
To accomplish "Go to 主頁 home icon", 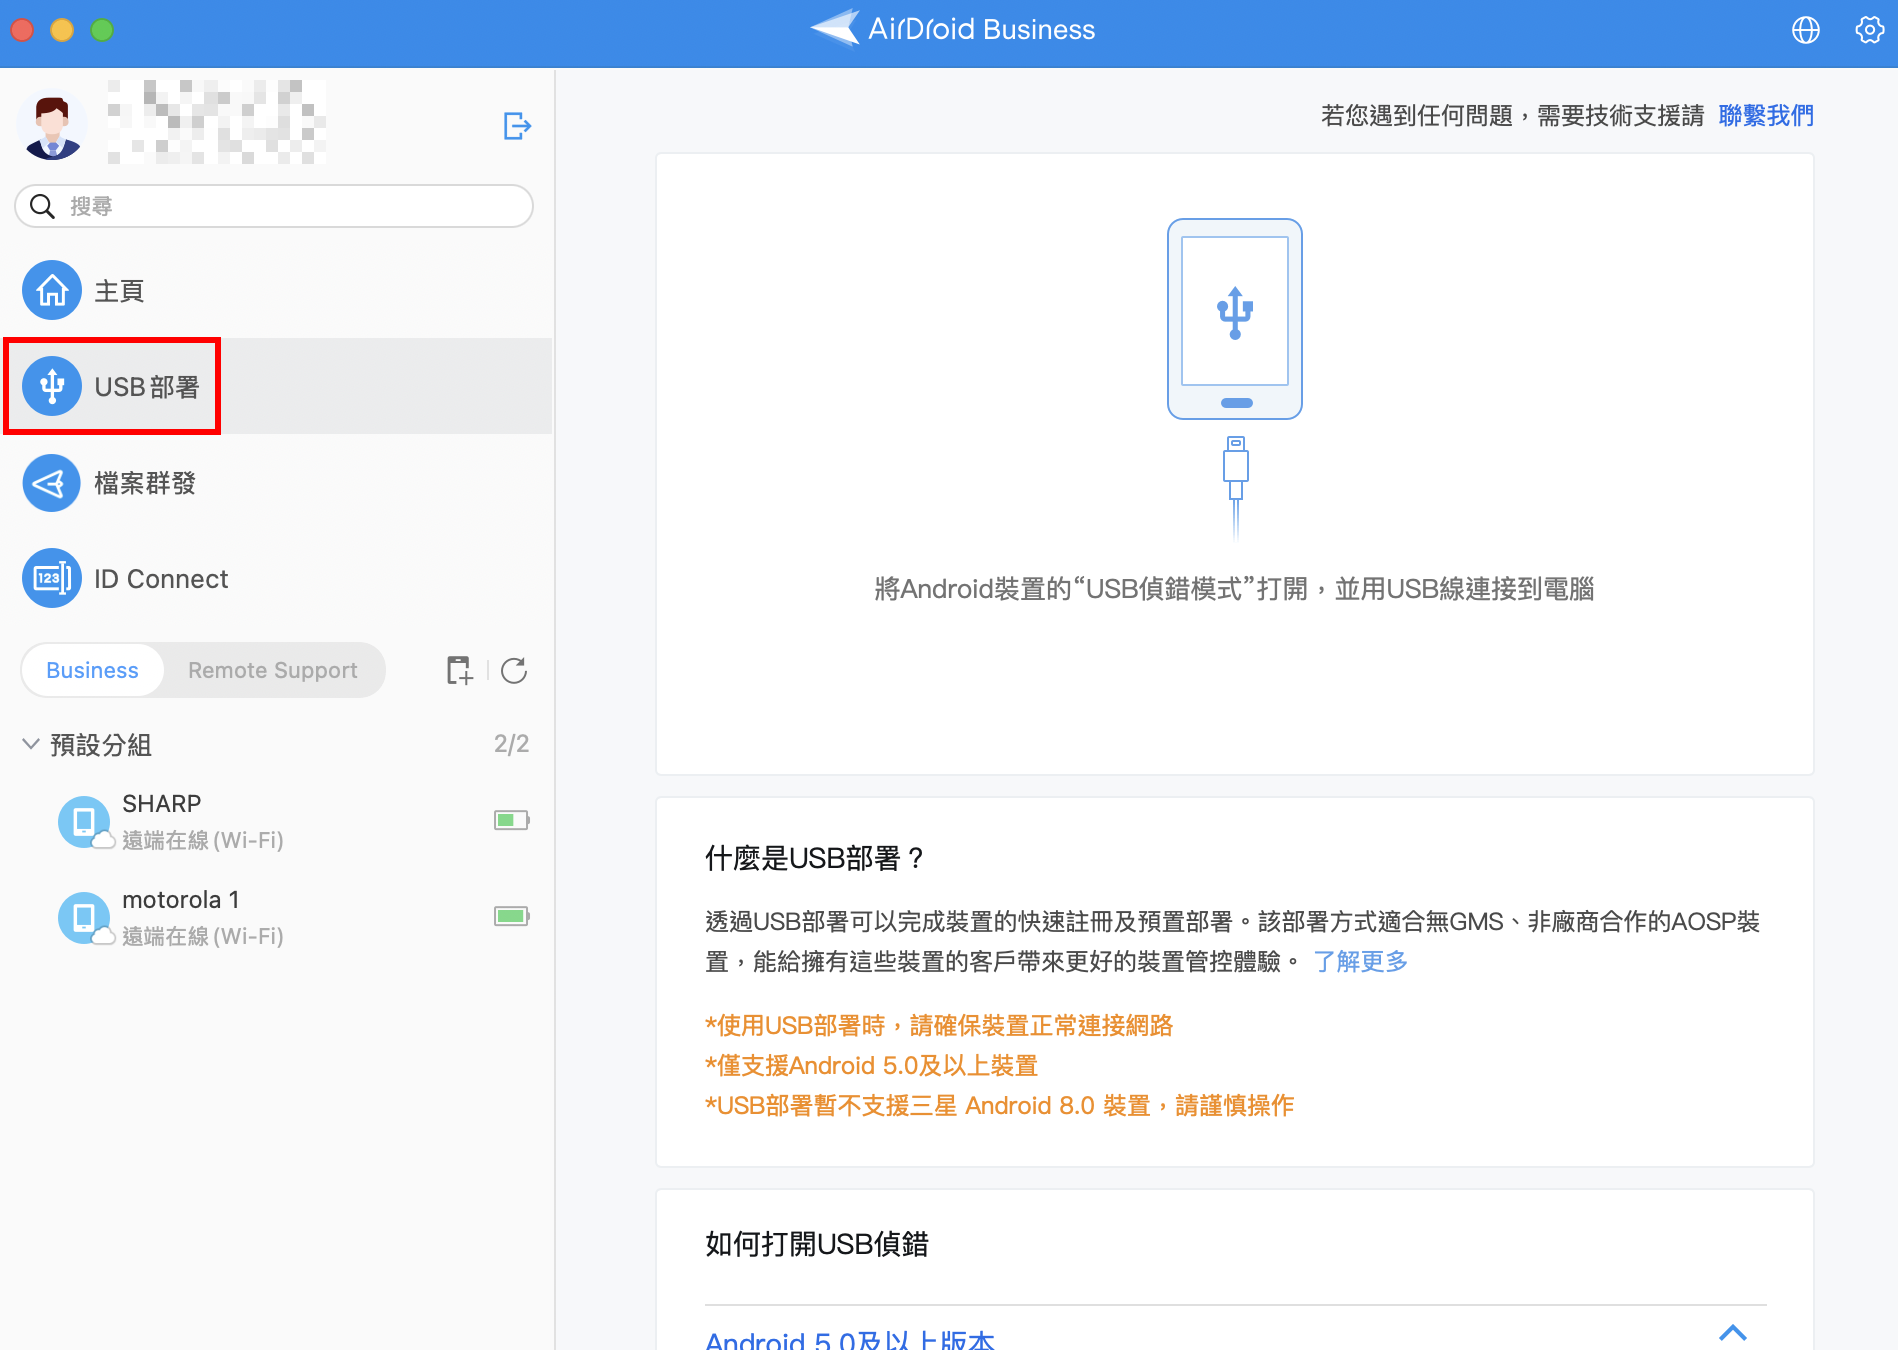I will (52, 291).
